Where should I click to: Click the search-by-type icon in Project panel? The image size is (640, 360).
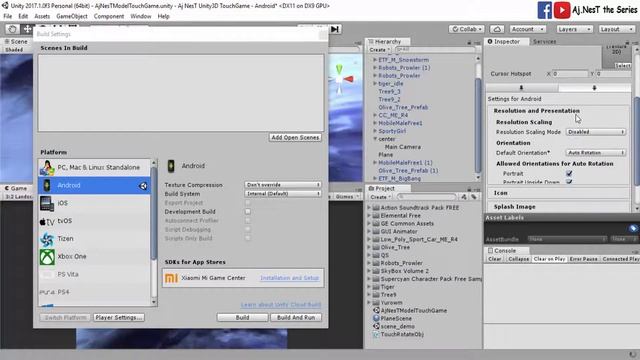coord(464,197)
